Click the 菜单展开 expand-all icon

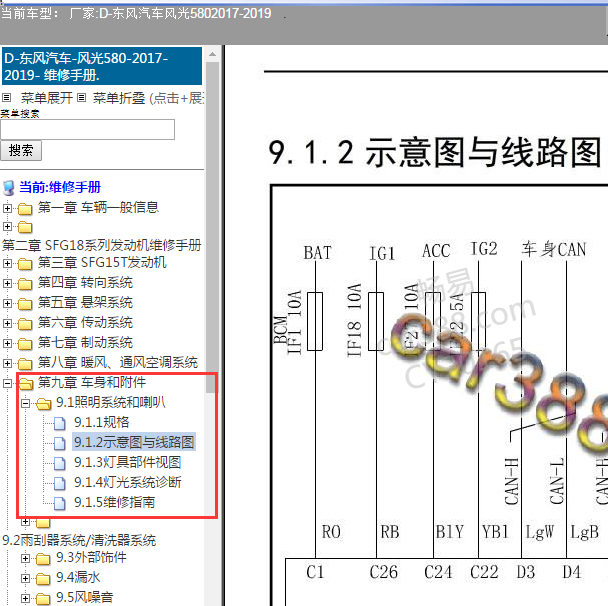[7, 97]
